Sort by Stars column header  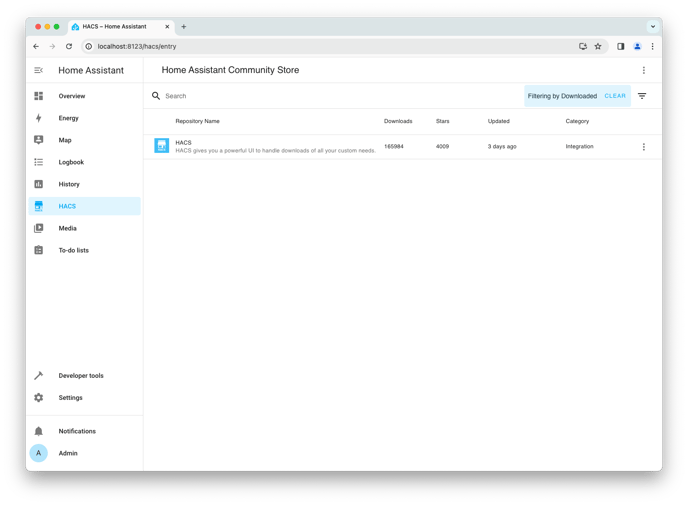tap(442, 121)
